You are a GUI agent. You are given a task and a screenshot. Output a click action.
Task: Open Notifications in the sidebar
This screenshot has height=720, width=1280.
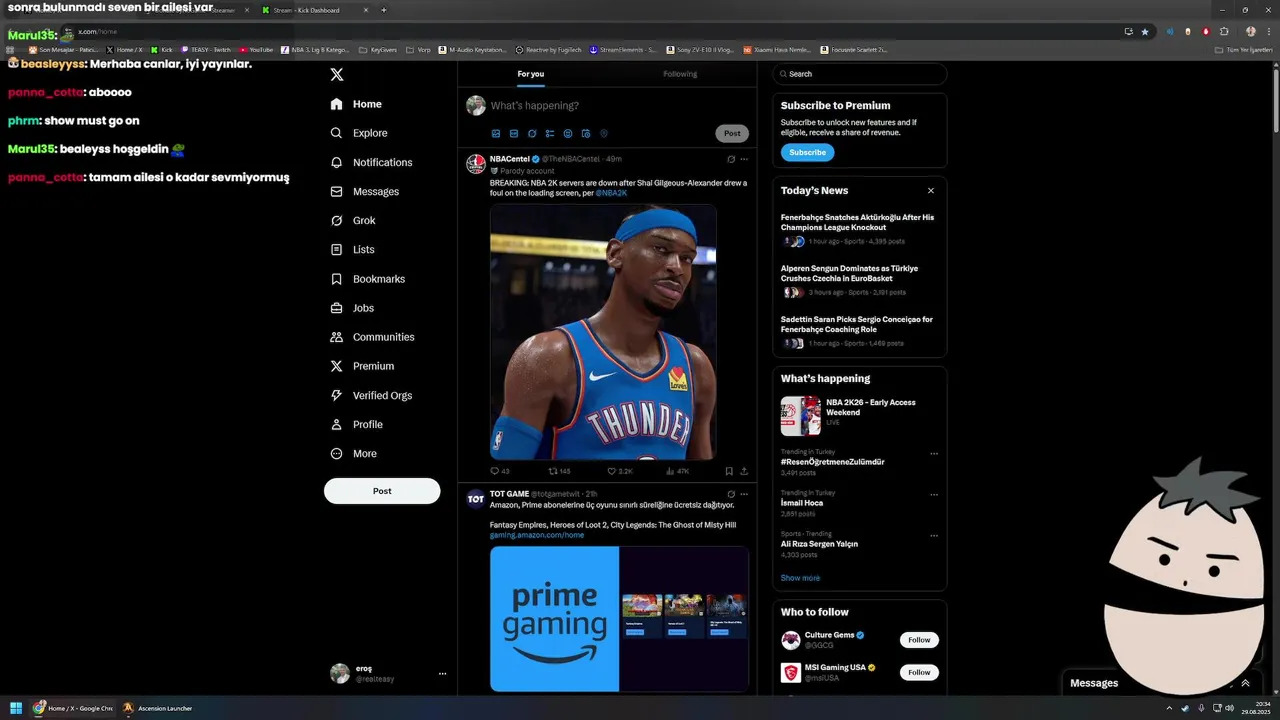click(371, 162)
